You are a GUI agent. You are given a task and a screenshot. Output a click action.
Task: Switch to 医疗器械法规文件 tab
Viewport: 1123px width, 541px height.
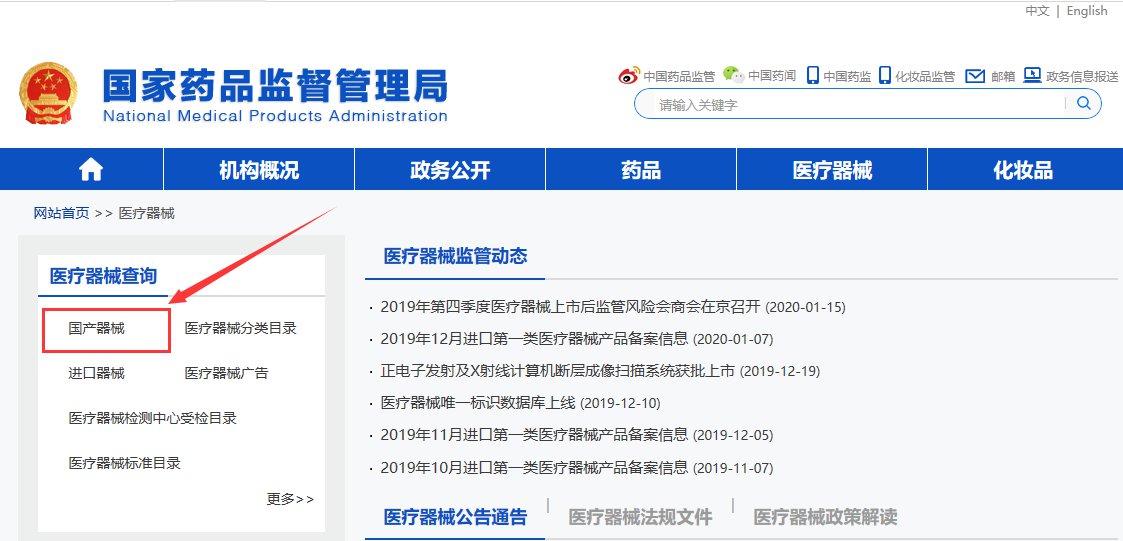(640, 517)
